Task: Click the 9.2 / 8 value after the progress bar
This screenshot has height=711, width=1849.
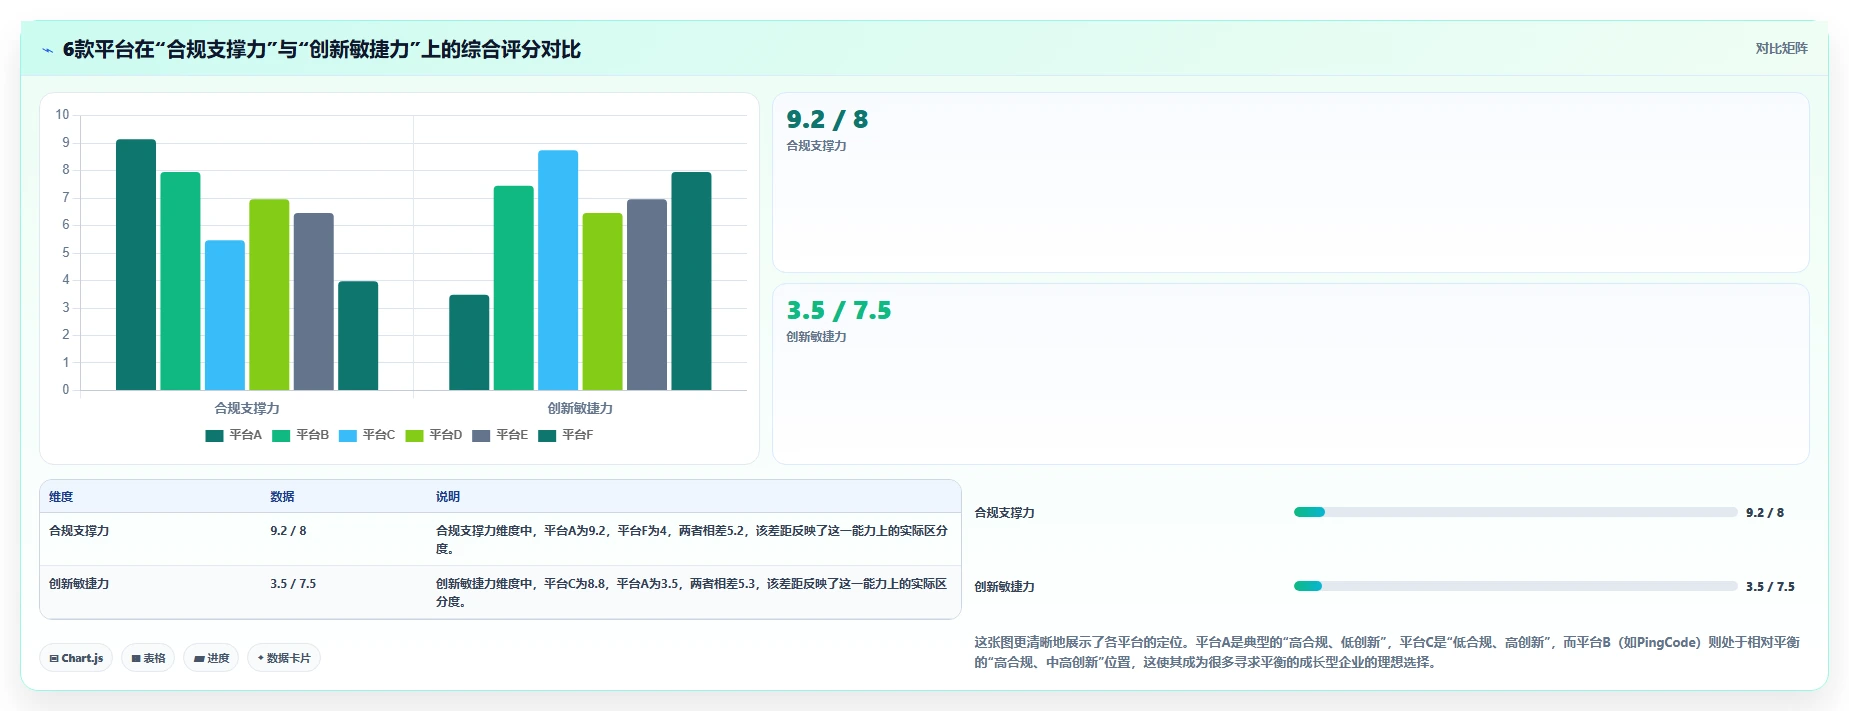Action: click(x=1765, y=513)
